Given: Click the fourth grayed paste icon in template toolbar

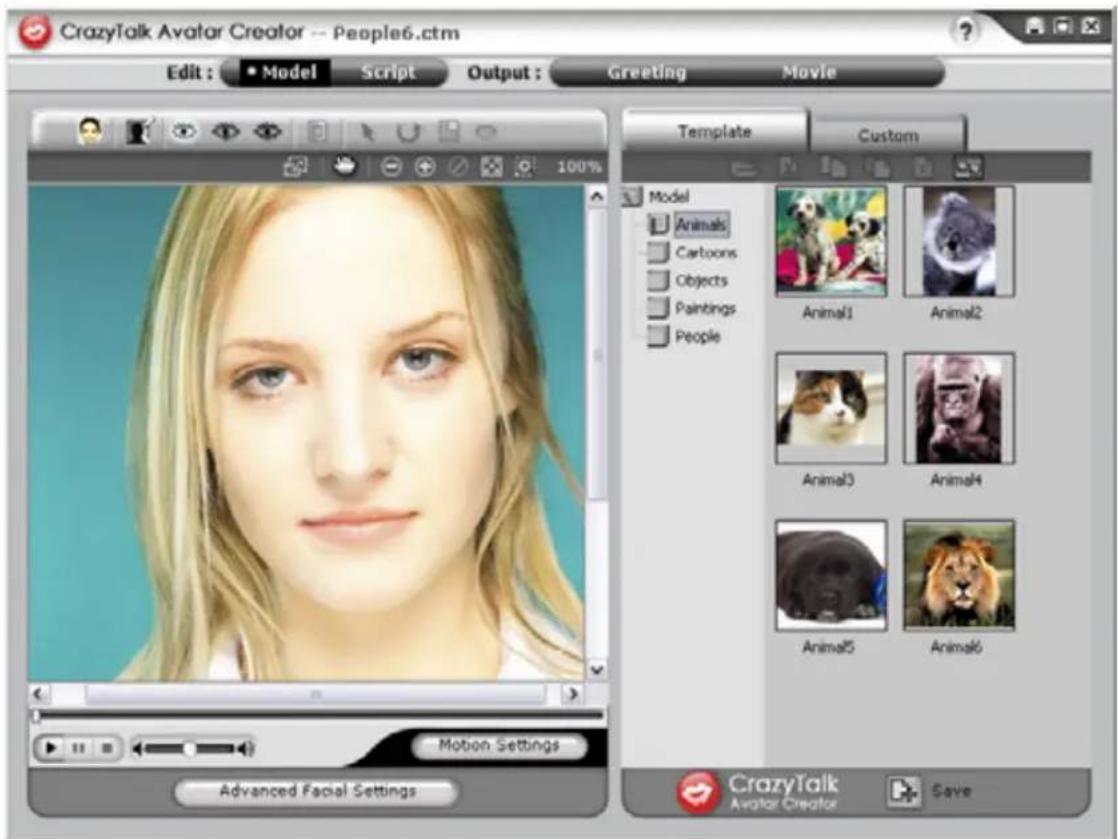Looking at the screenshot, I should (878, 168).
